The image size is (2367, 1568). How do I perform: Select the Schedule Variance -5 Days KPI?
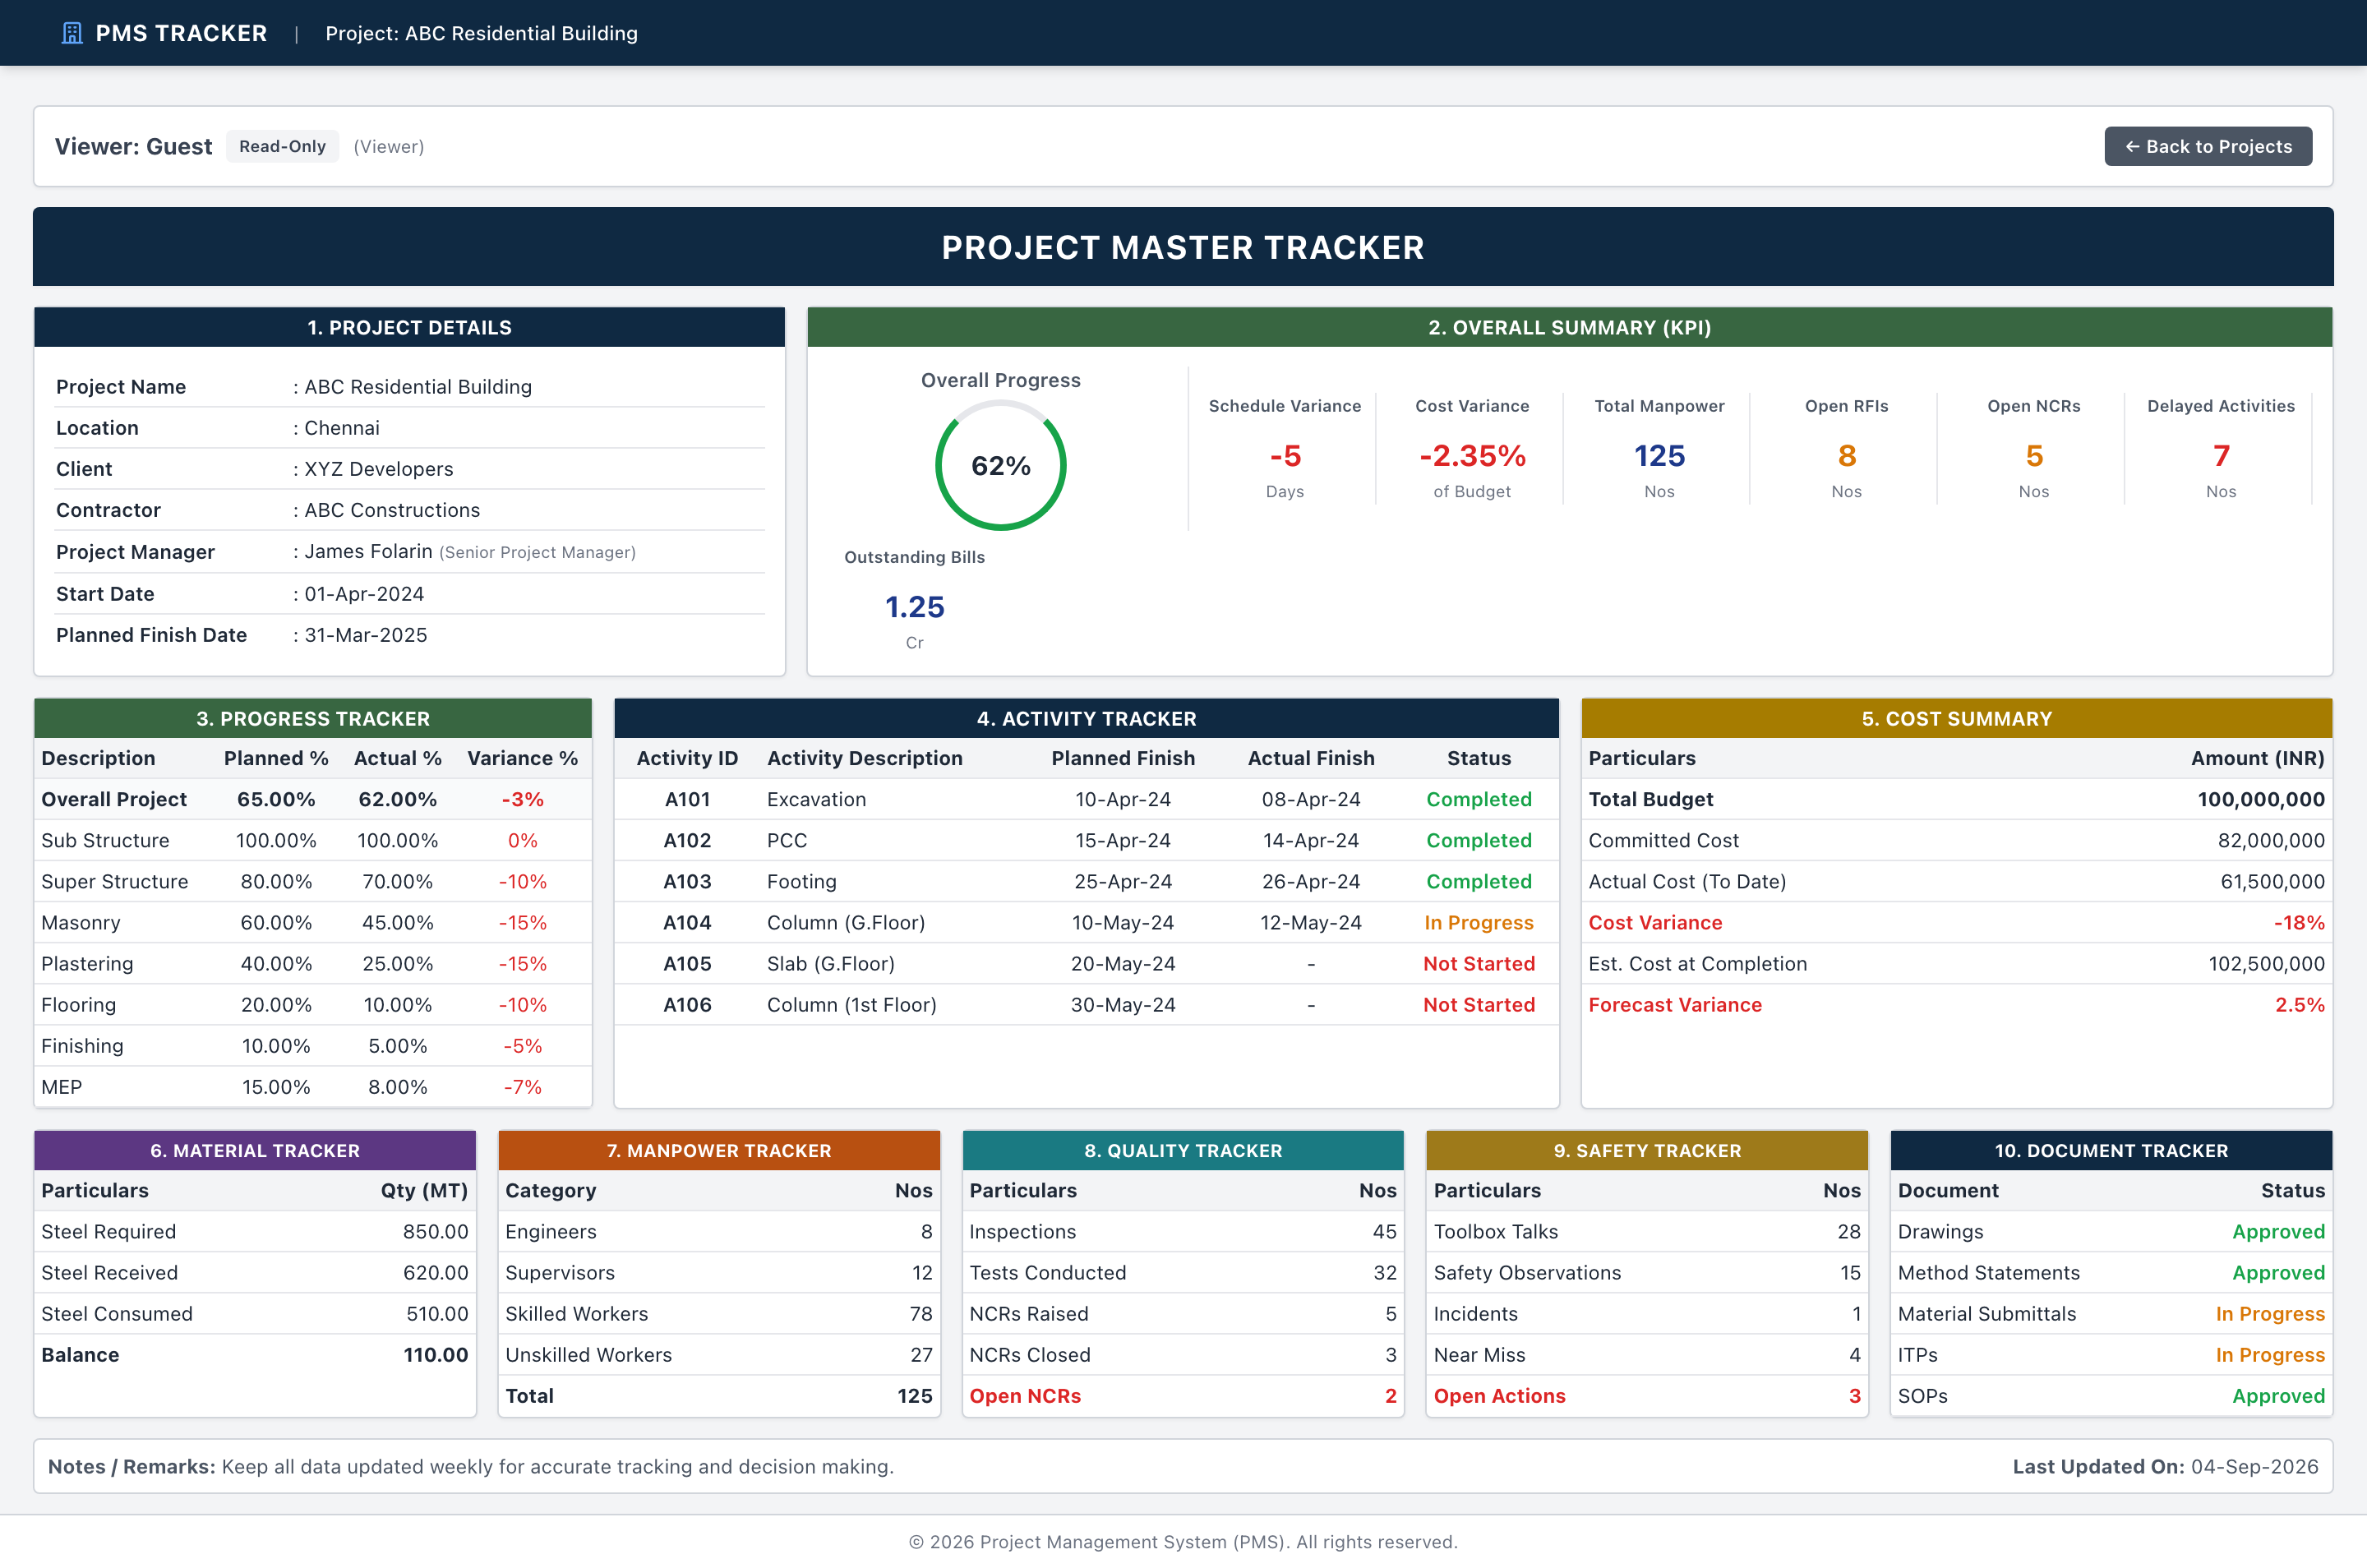tap(1284, 448)
